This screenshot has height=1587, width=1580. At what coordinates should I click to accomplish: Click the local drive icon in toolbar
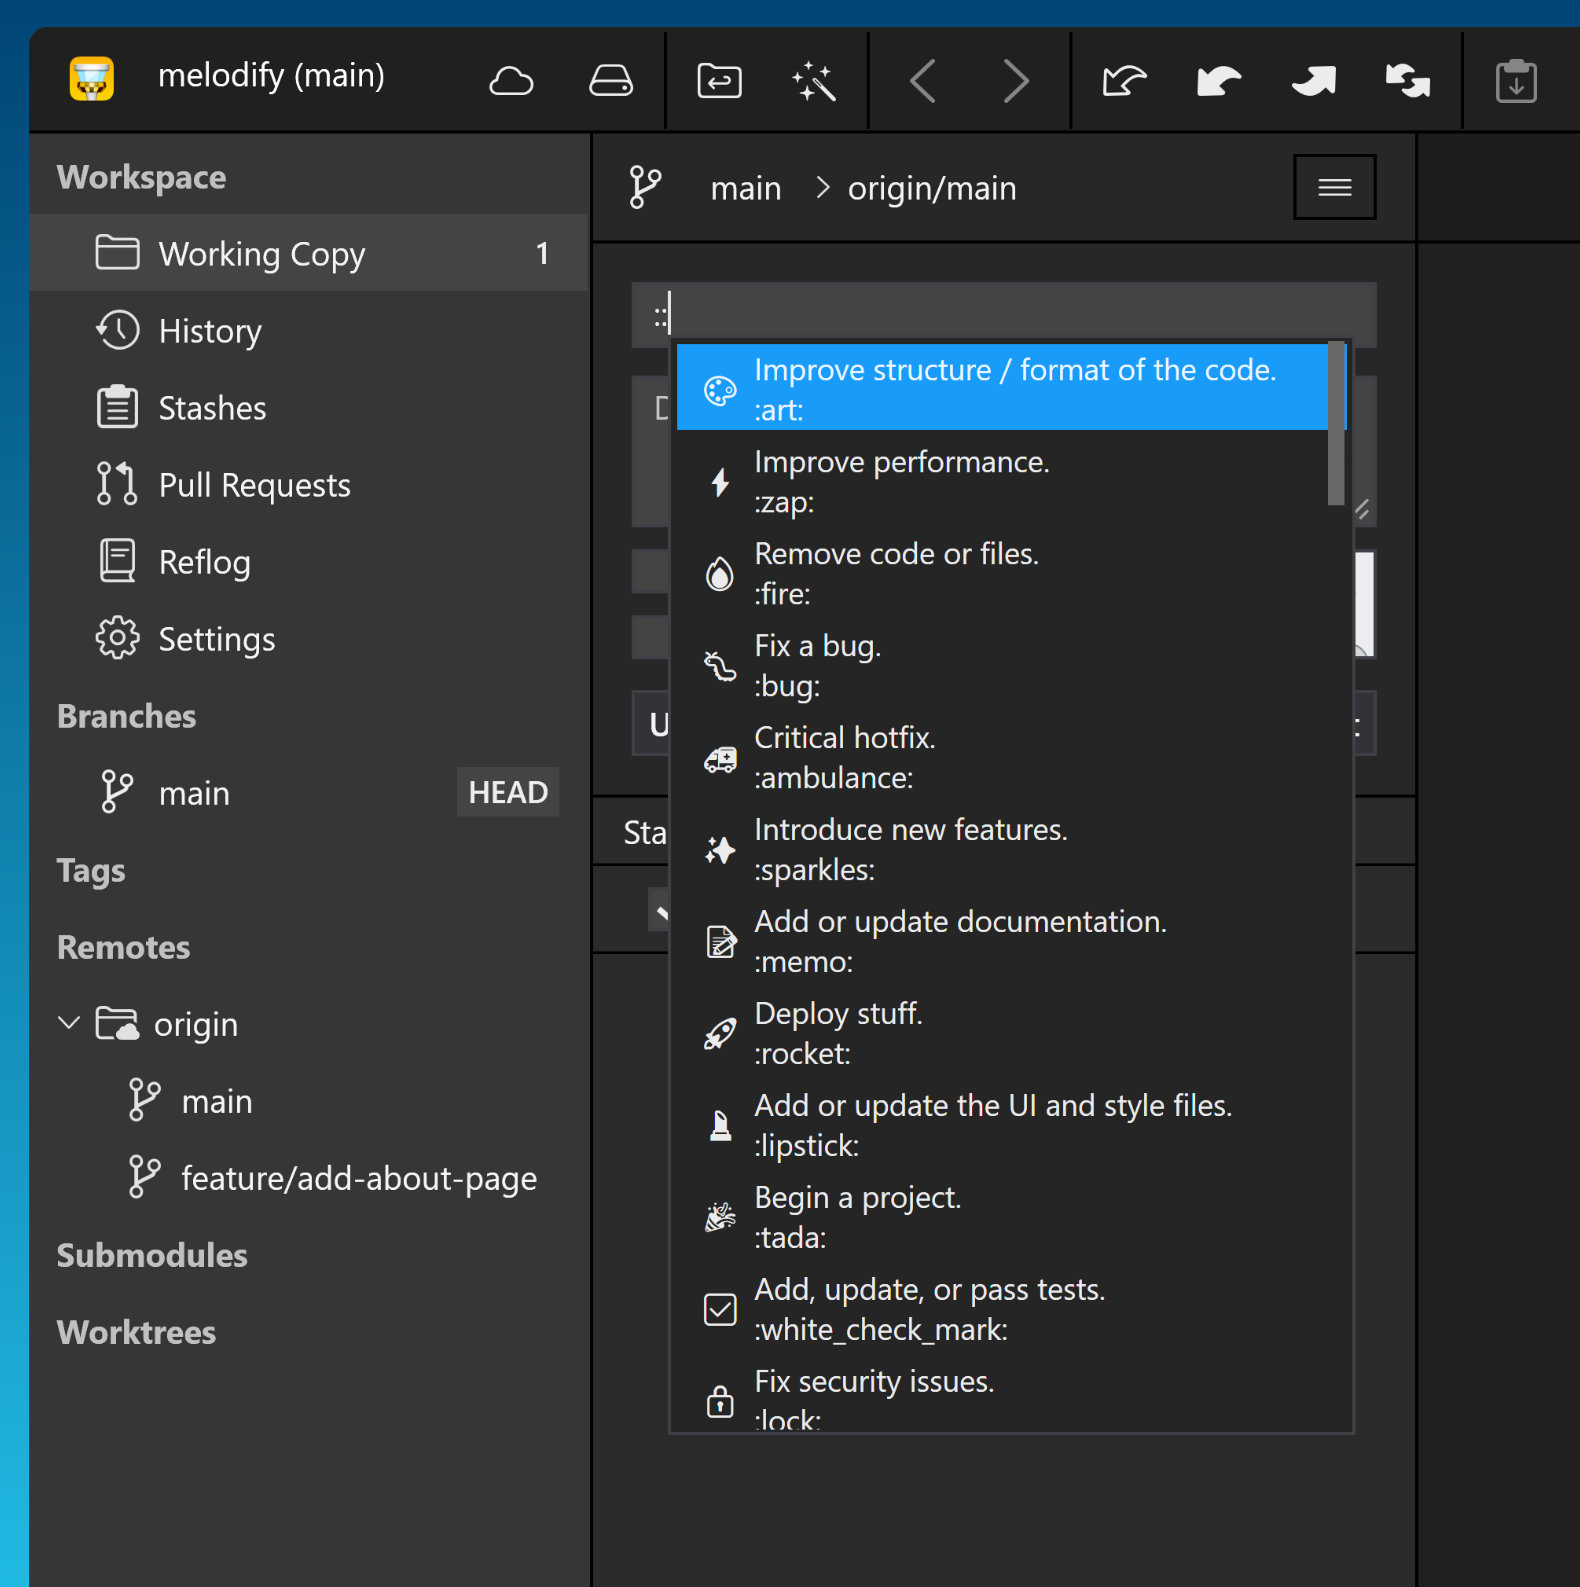(610, 81)
